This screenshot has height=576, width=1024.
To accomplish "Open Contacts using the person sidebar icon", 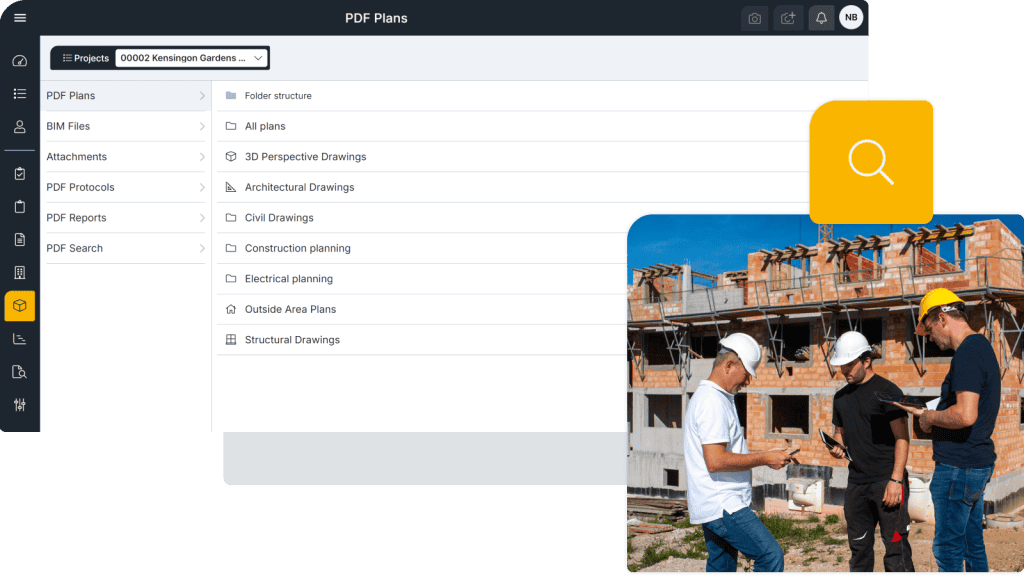I will coord(20,127).
